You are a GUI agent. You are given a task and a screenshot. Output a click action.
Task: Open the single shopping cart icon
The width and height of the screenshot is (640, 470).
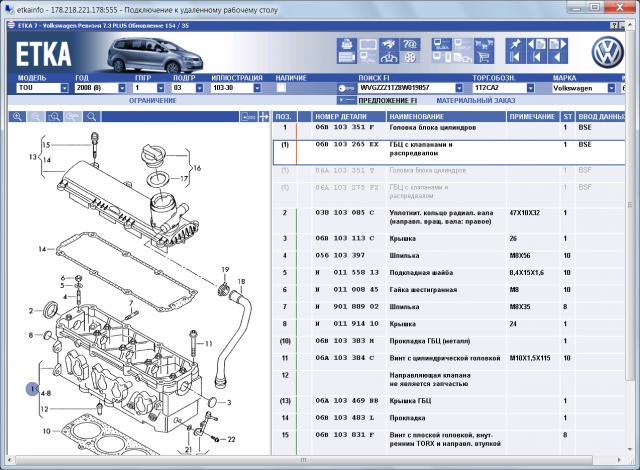coord(484,57)
